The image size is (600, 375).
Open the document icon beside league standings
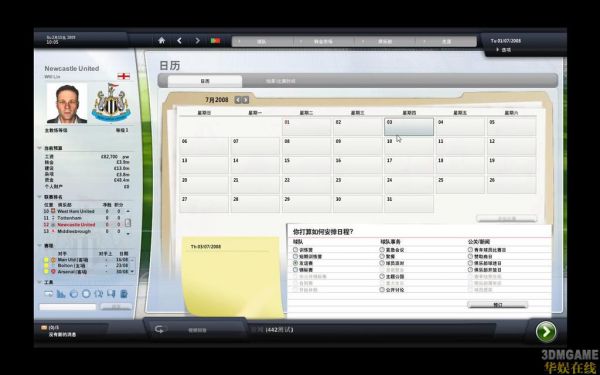[128, 223]
